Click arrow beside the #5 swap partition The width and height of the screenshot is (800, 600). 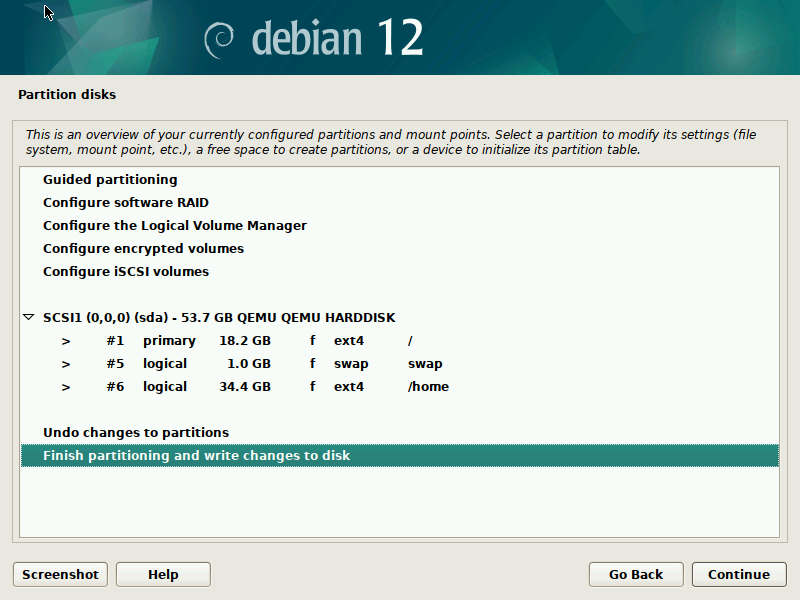coord(66,364)
